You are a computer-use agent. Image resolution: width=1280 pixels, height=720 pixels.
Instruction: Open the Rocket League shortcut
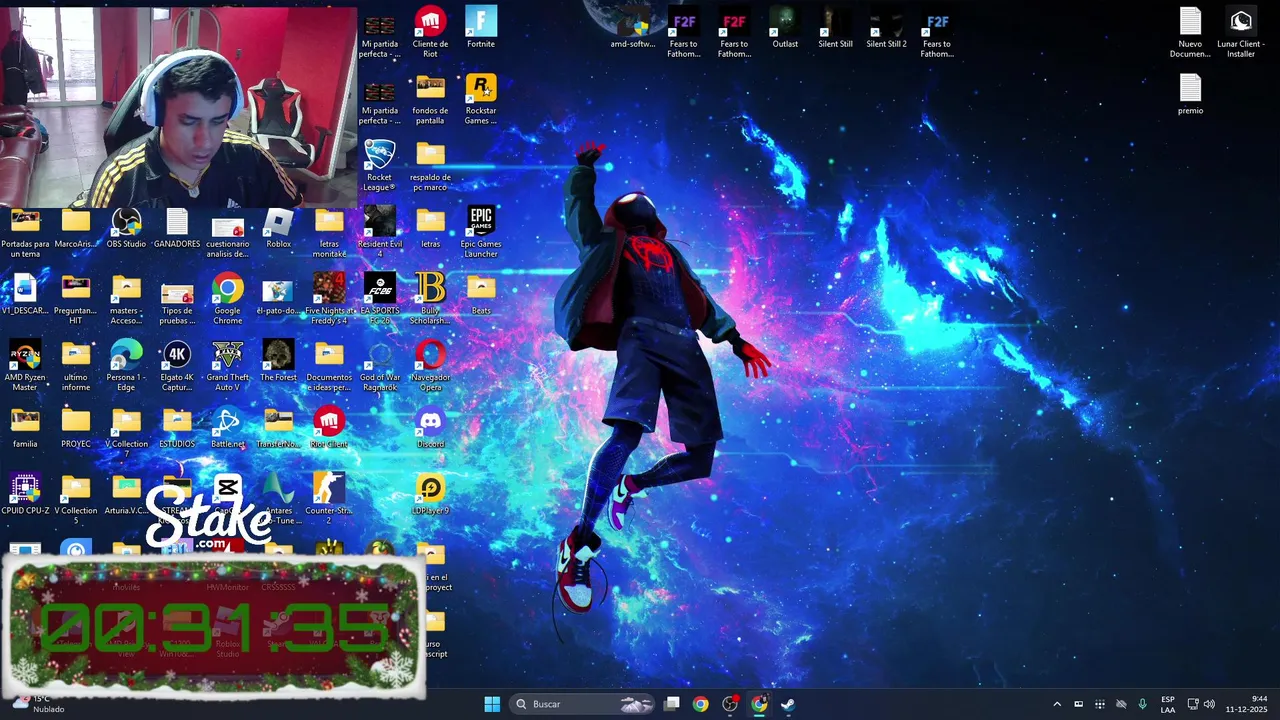379,165
